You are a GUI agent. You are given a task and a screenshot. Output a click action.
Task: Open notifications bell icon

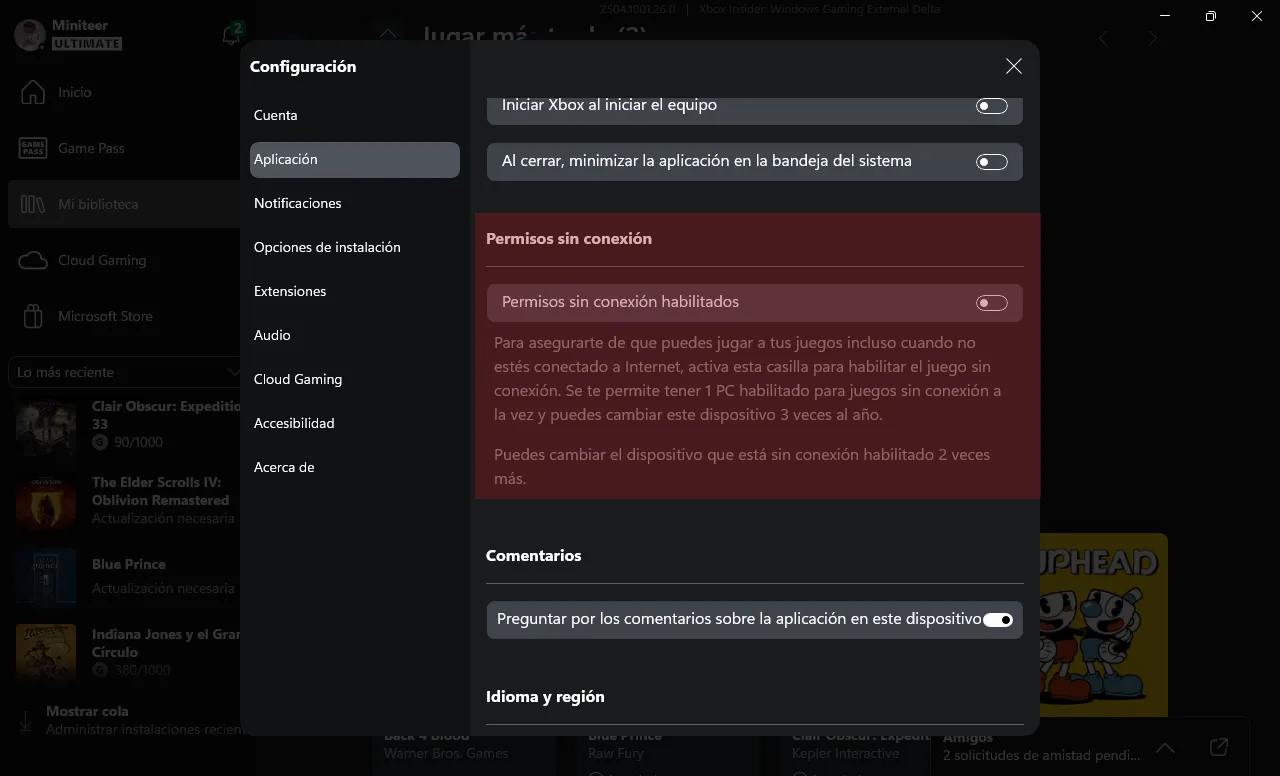(231, 35)
